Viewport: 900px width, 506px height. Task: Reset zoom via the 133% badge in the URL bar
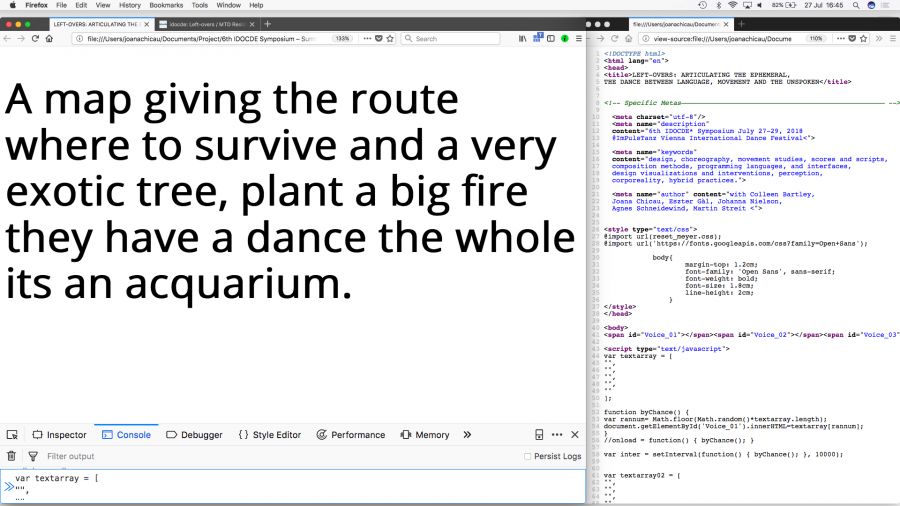coord(342,38)
